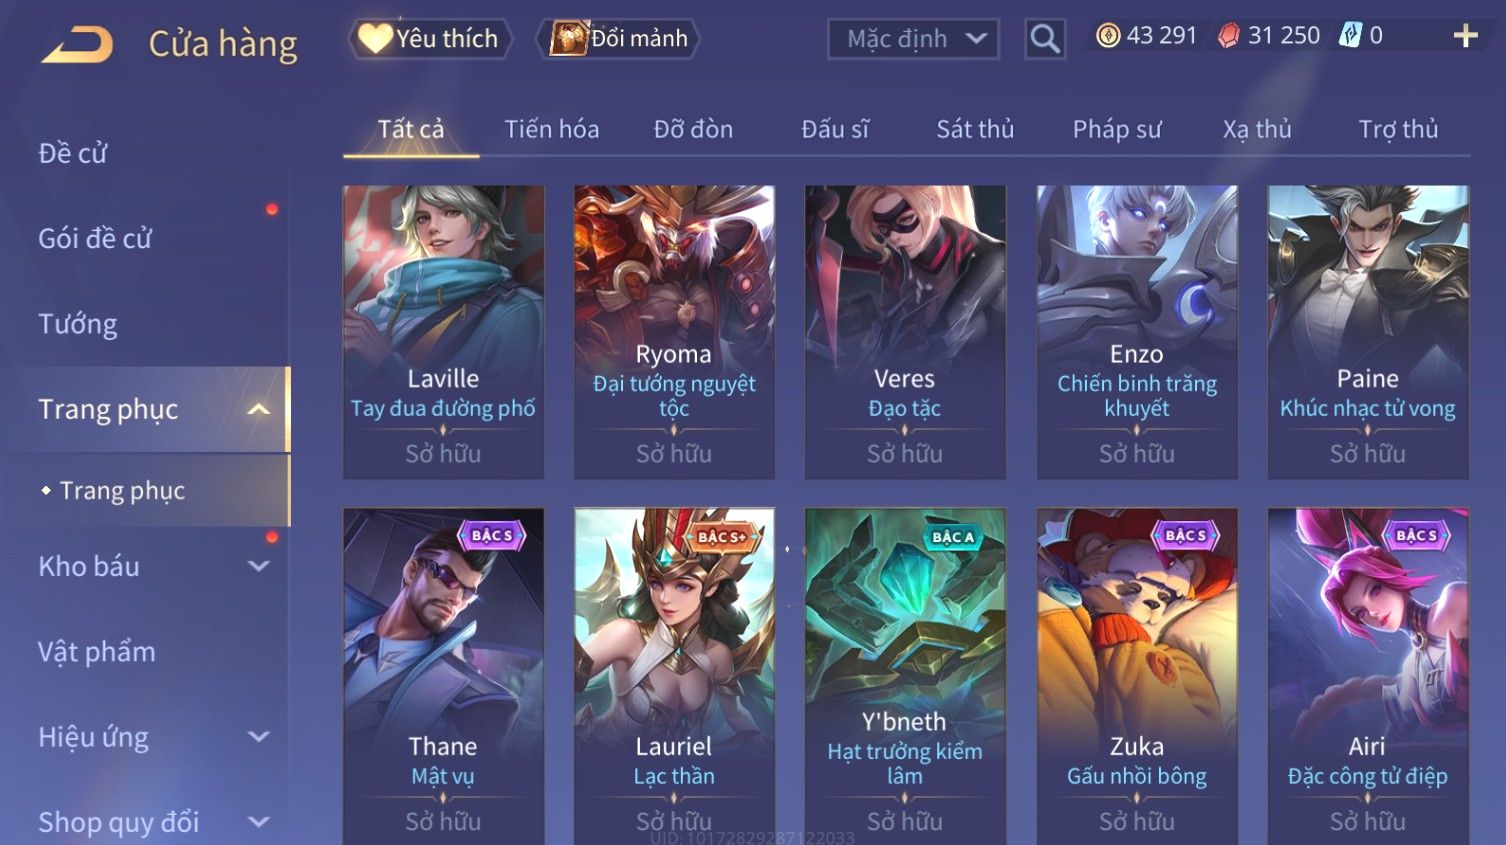The height and width of the screenshot is (845, 1506).
Task: Open the search magnifier icon
Action: pos(1045,39)
